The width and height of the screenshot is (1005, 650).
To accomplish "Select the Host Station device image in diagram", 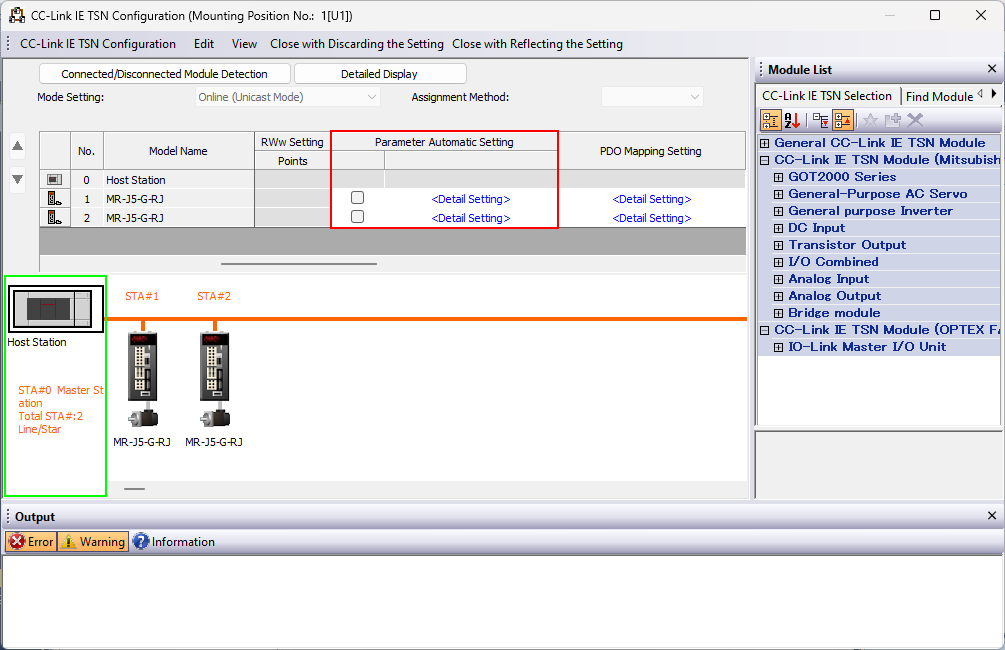I will point(56,309).
